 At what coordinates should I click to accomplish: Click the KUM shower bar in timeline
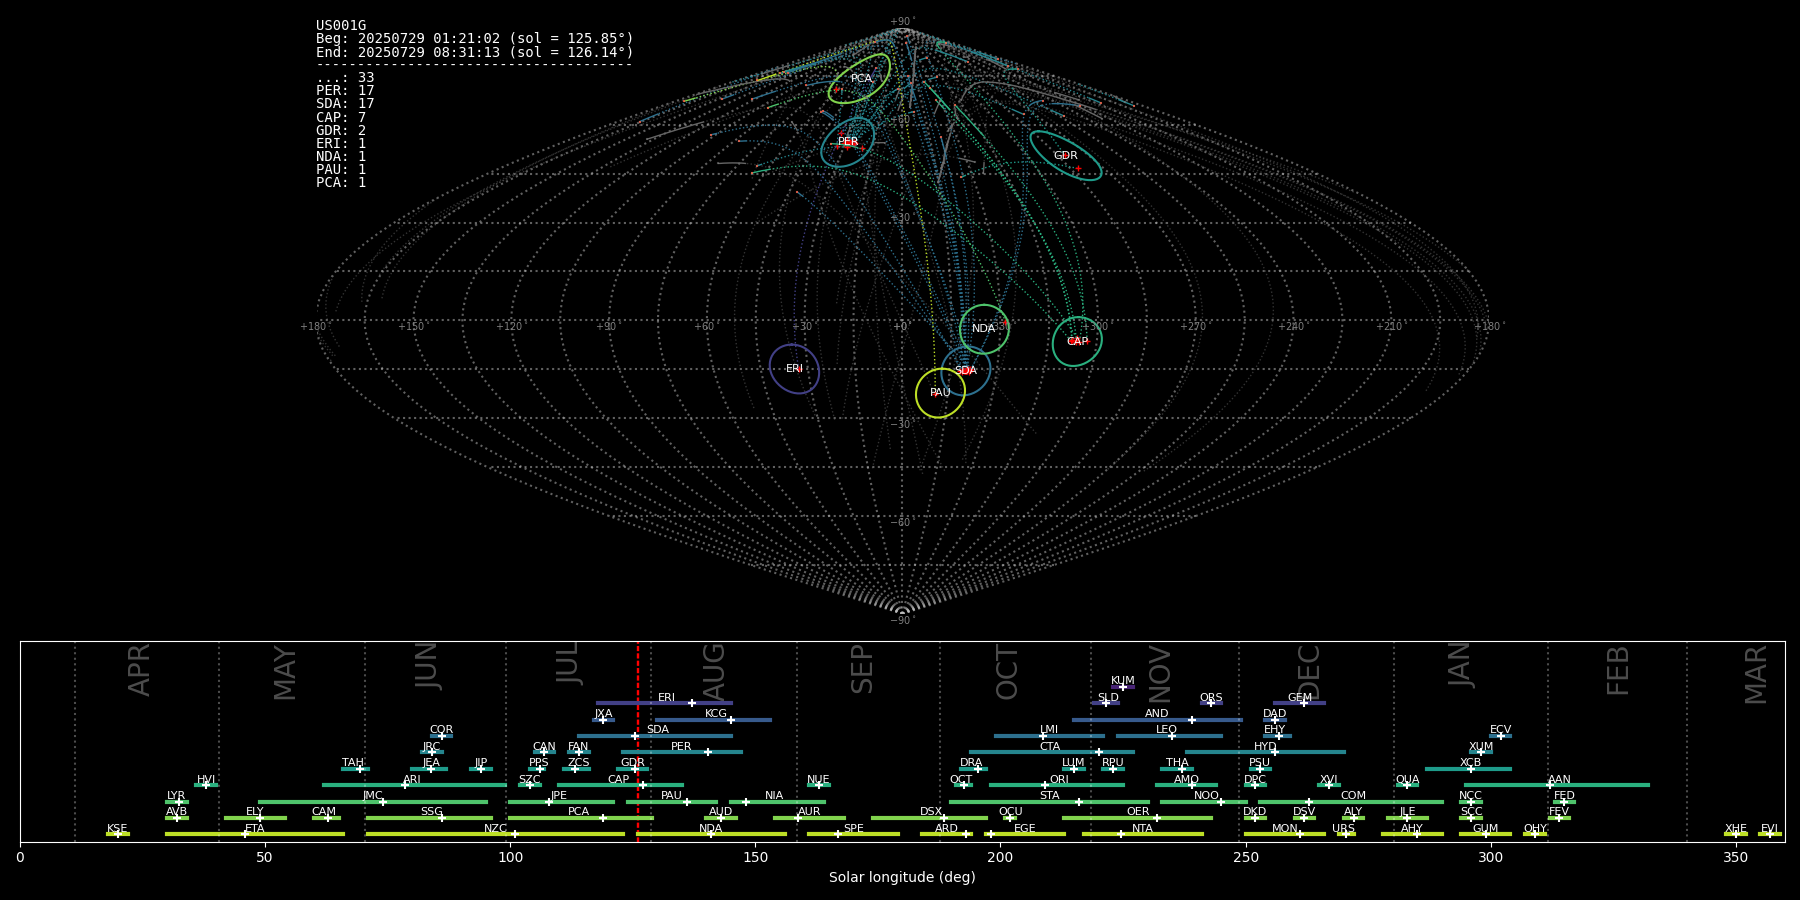(x=1123, y=687)
